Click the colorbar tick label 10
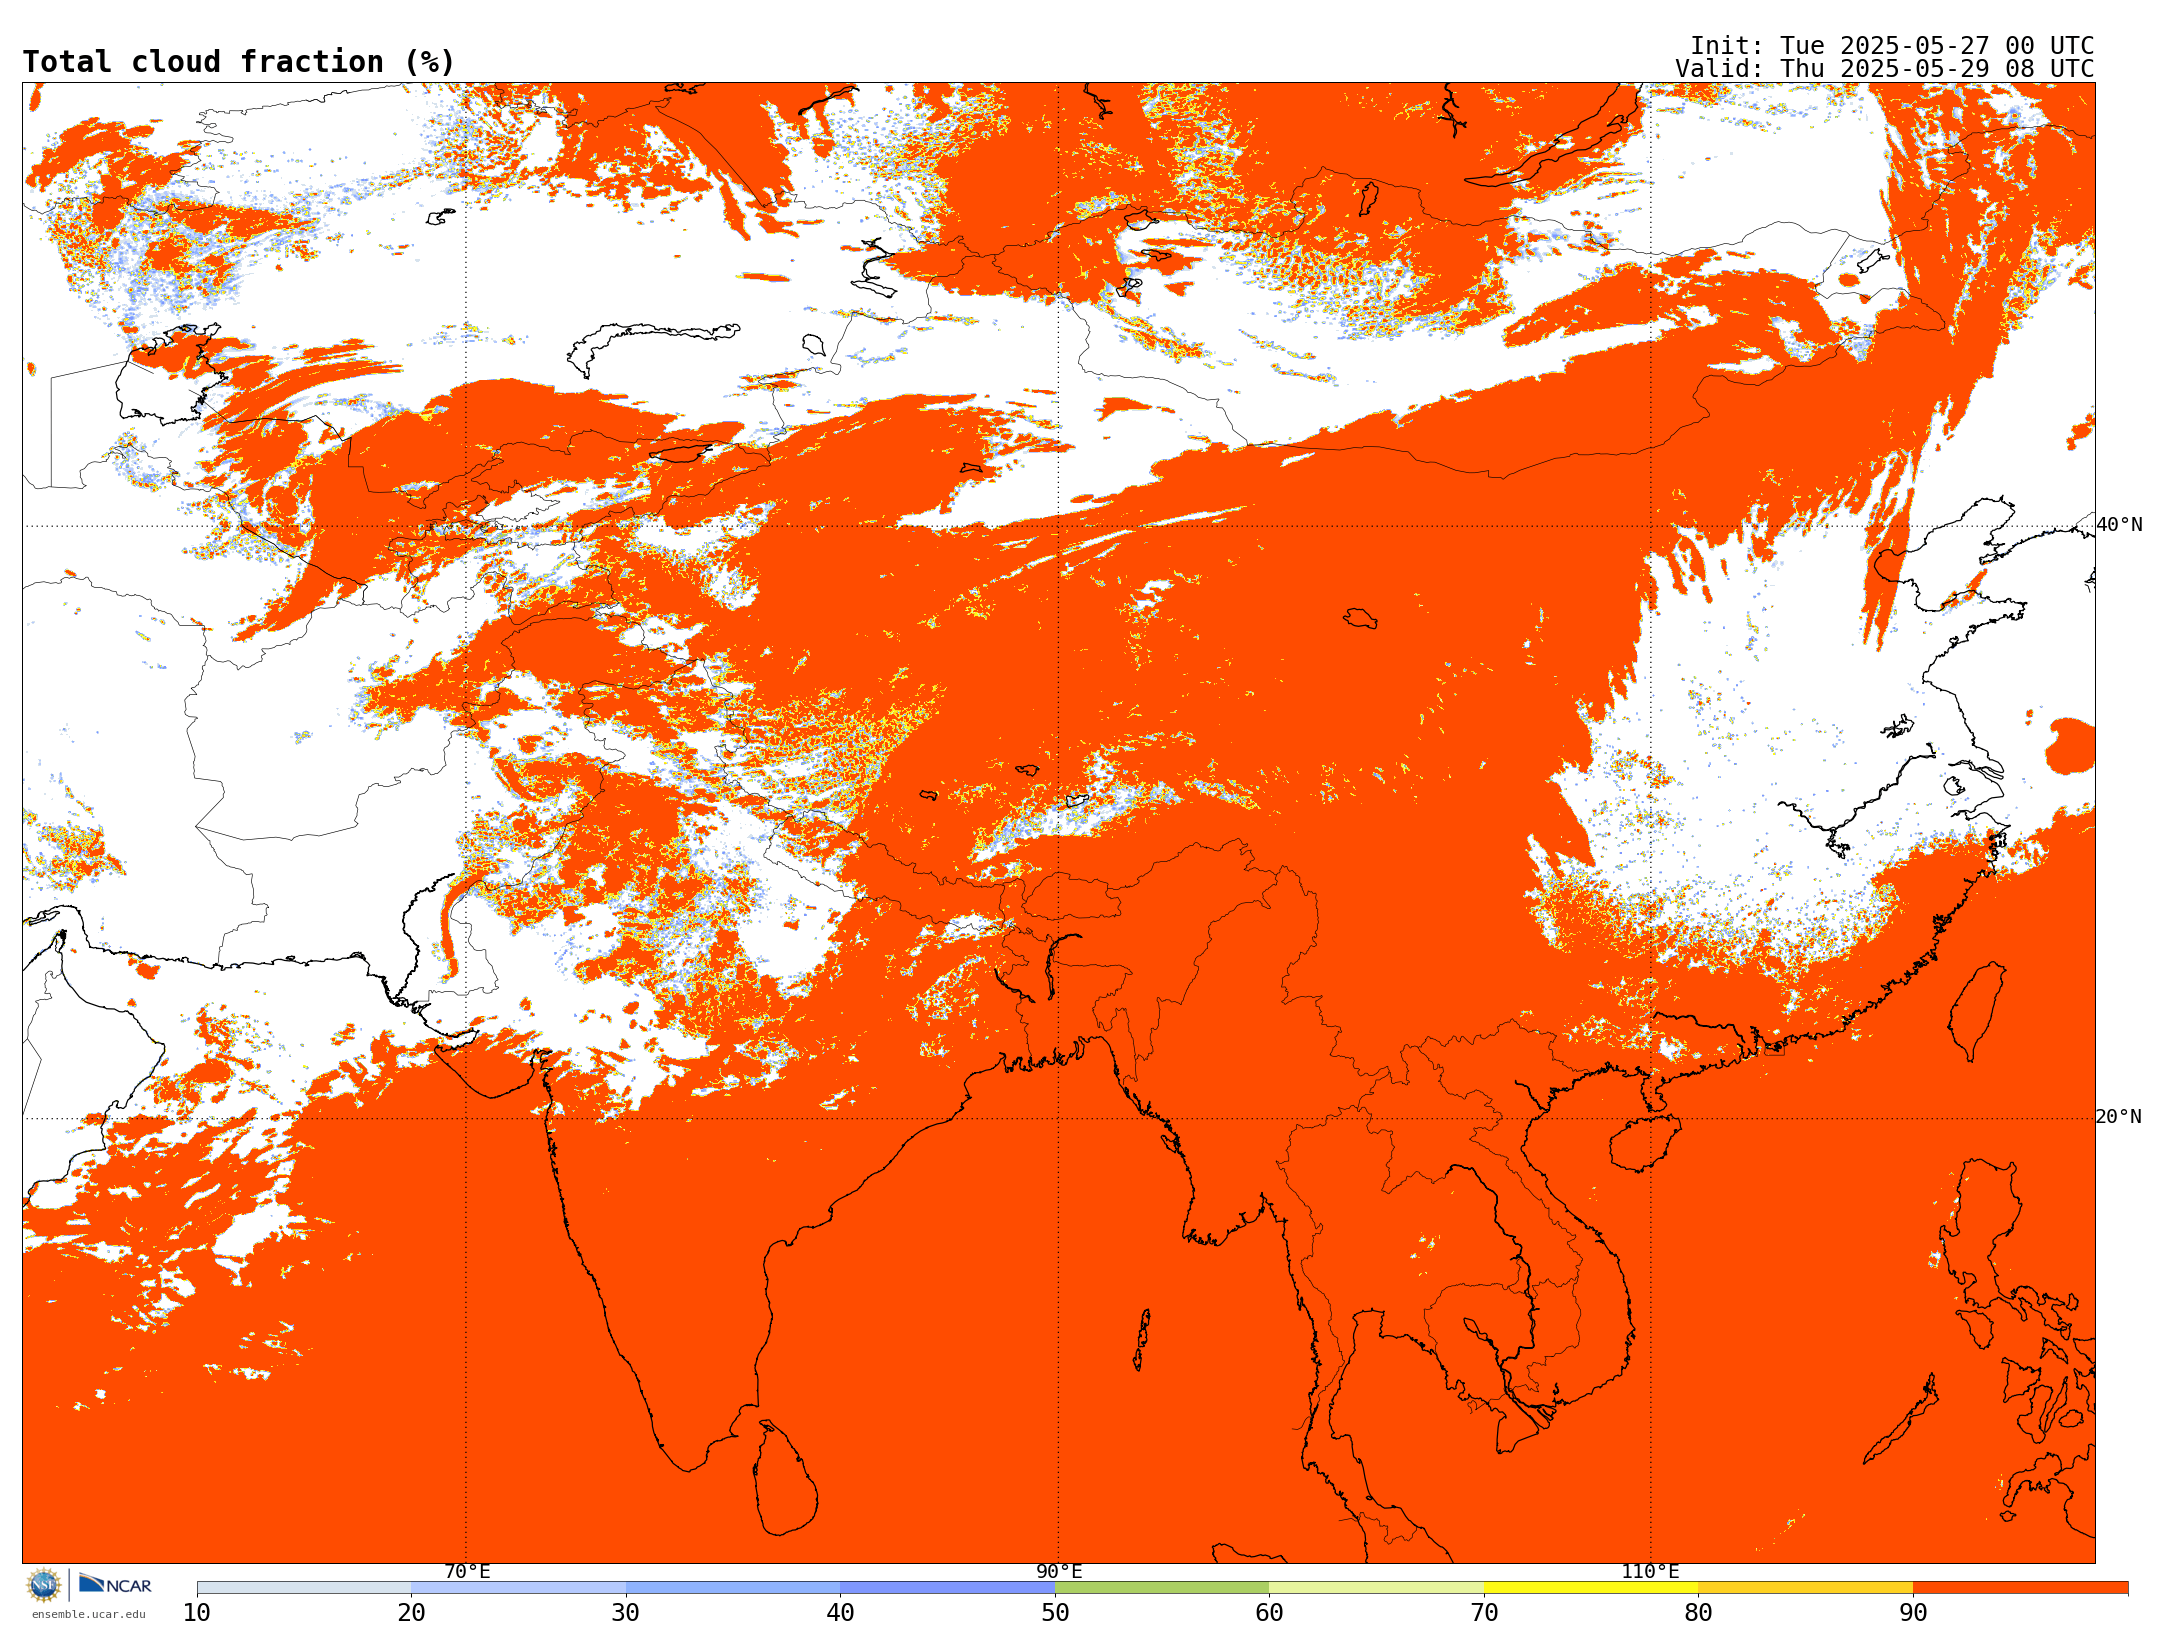 197,1613
